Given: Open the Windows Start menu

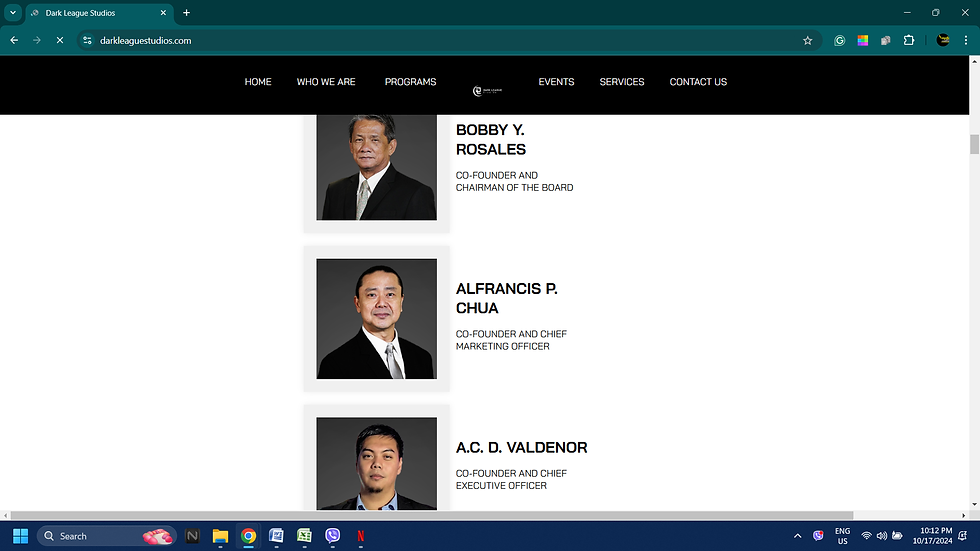Looking at the screenshot, I should pos(20,536).
